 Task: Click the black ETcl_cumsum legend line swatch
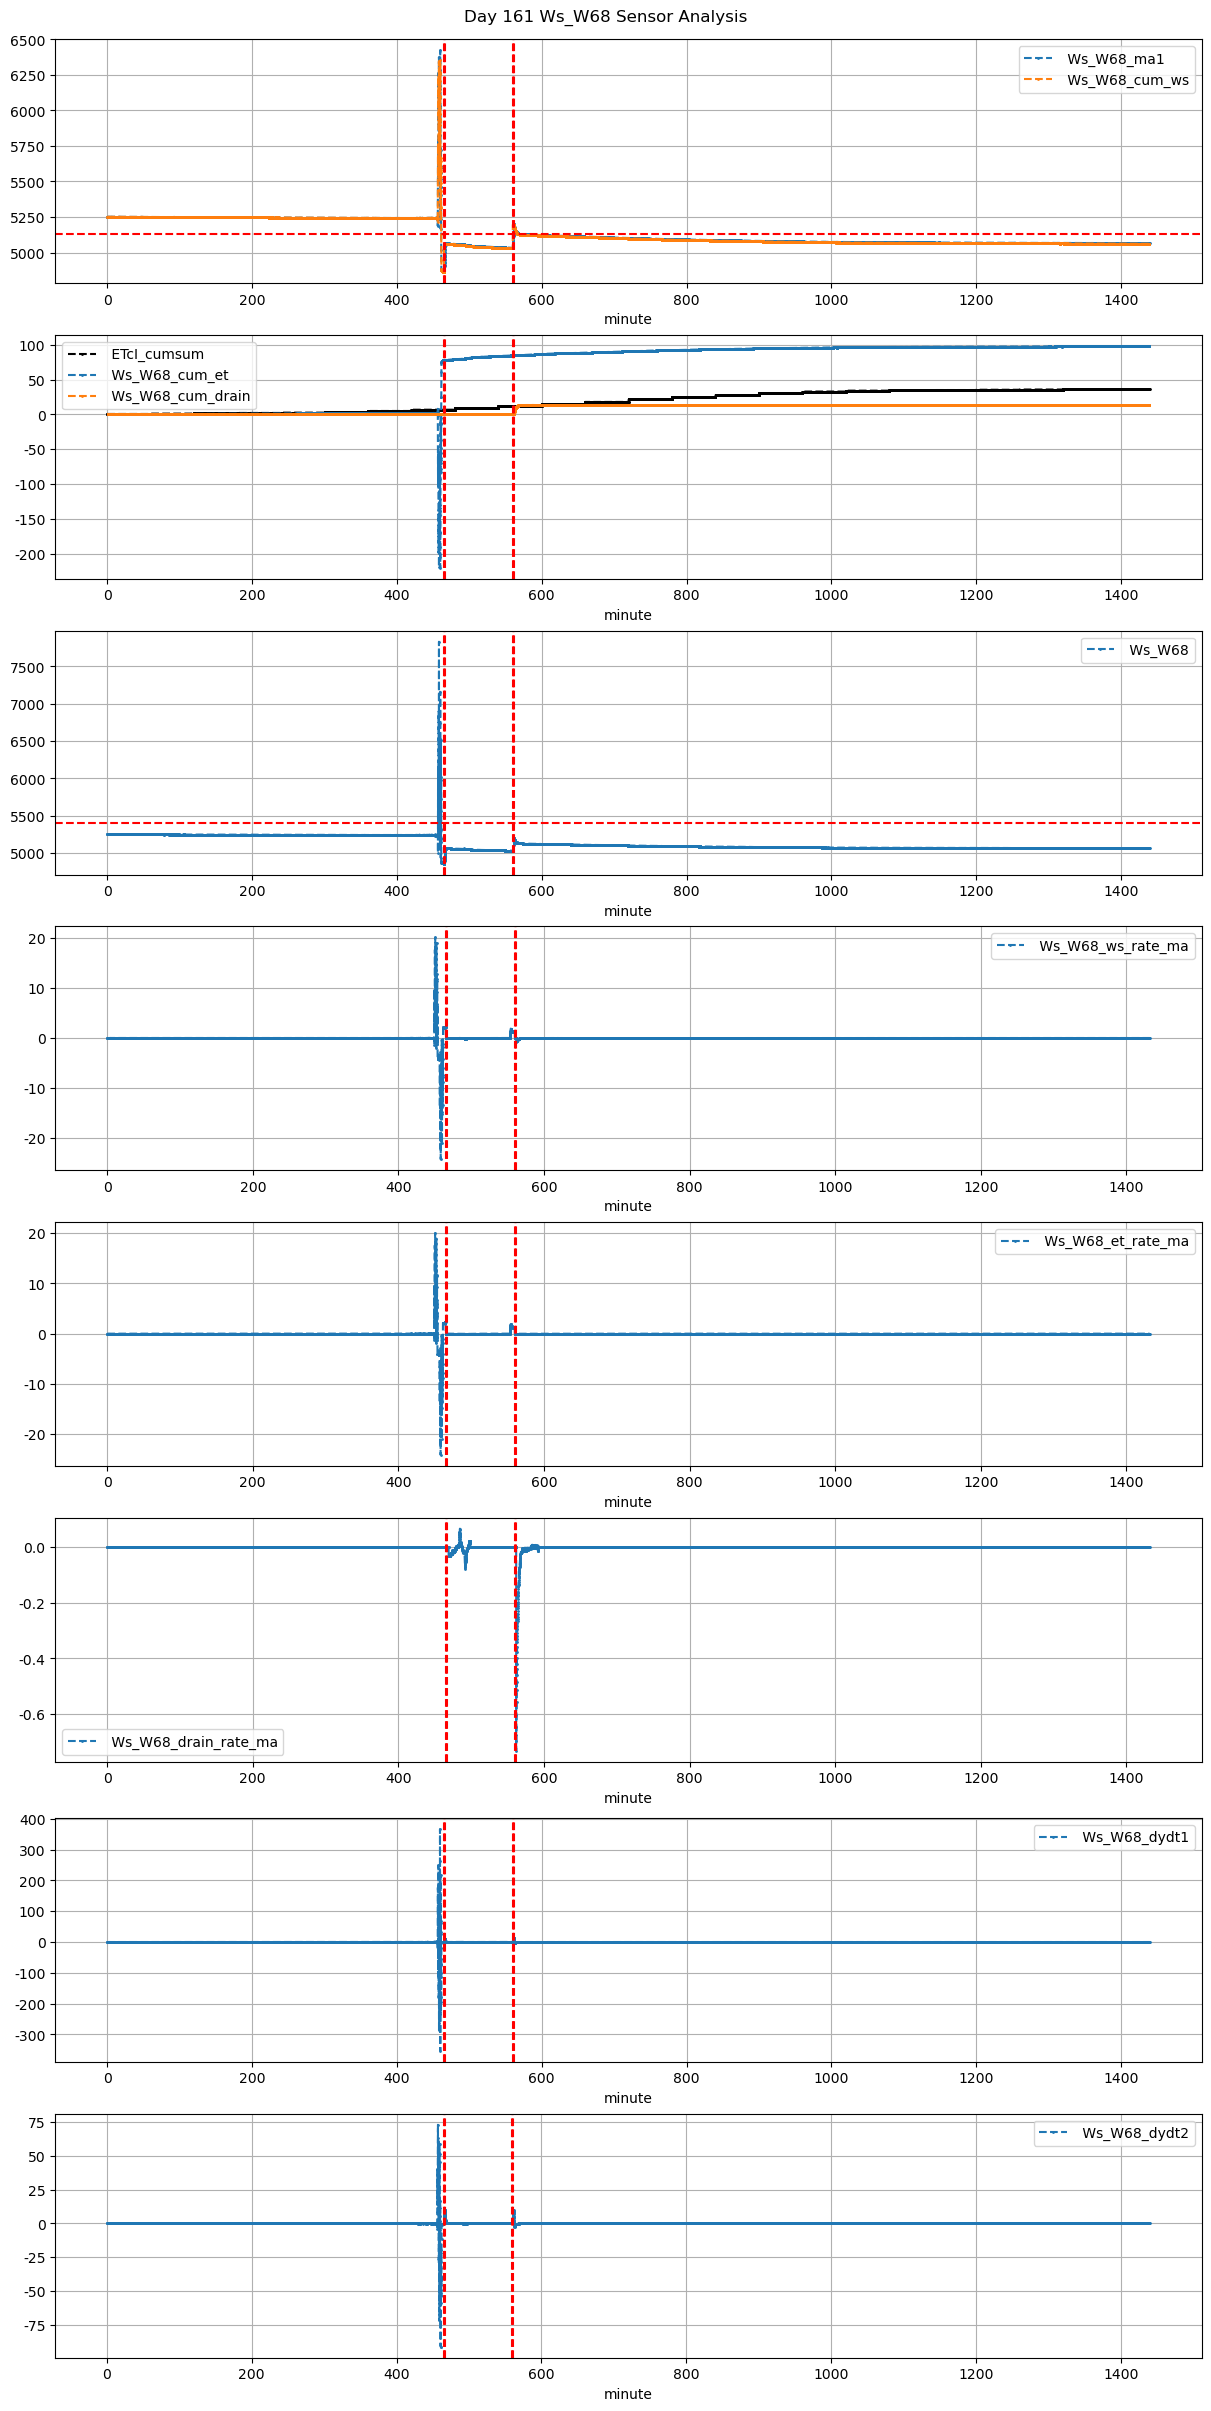pos(83,354)
